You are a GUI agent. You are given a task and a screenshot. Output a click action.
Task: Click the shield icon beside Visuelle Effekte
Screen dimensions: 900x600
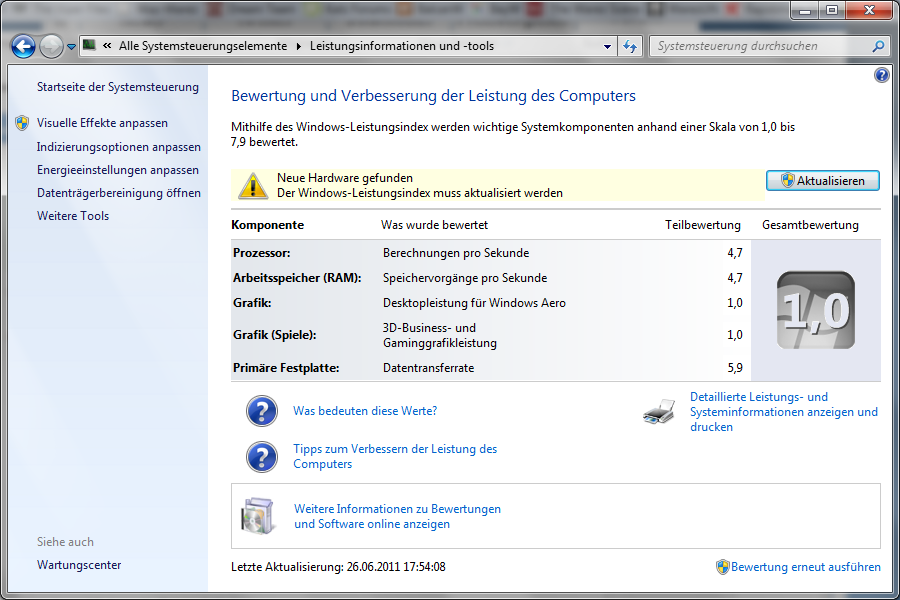(22, 123)
